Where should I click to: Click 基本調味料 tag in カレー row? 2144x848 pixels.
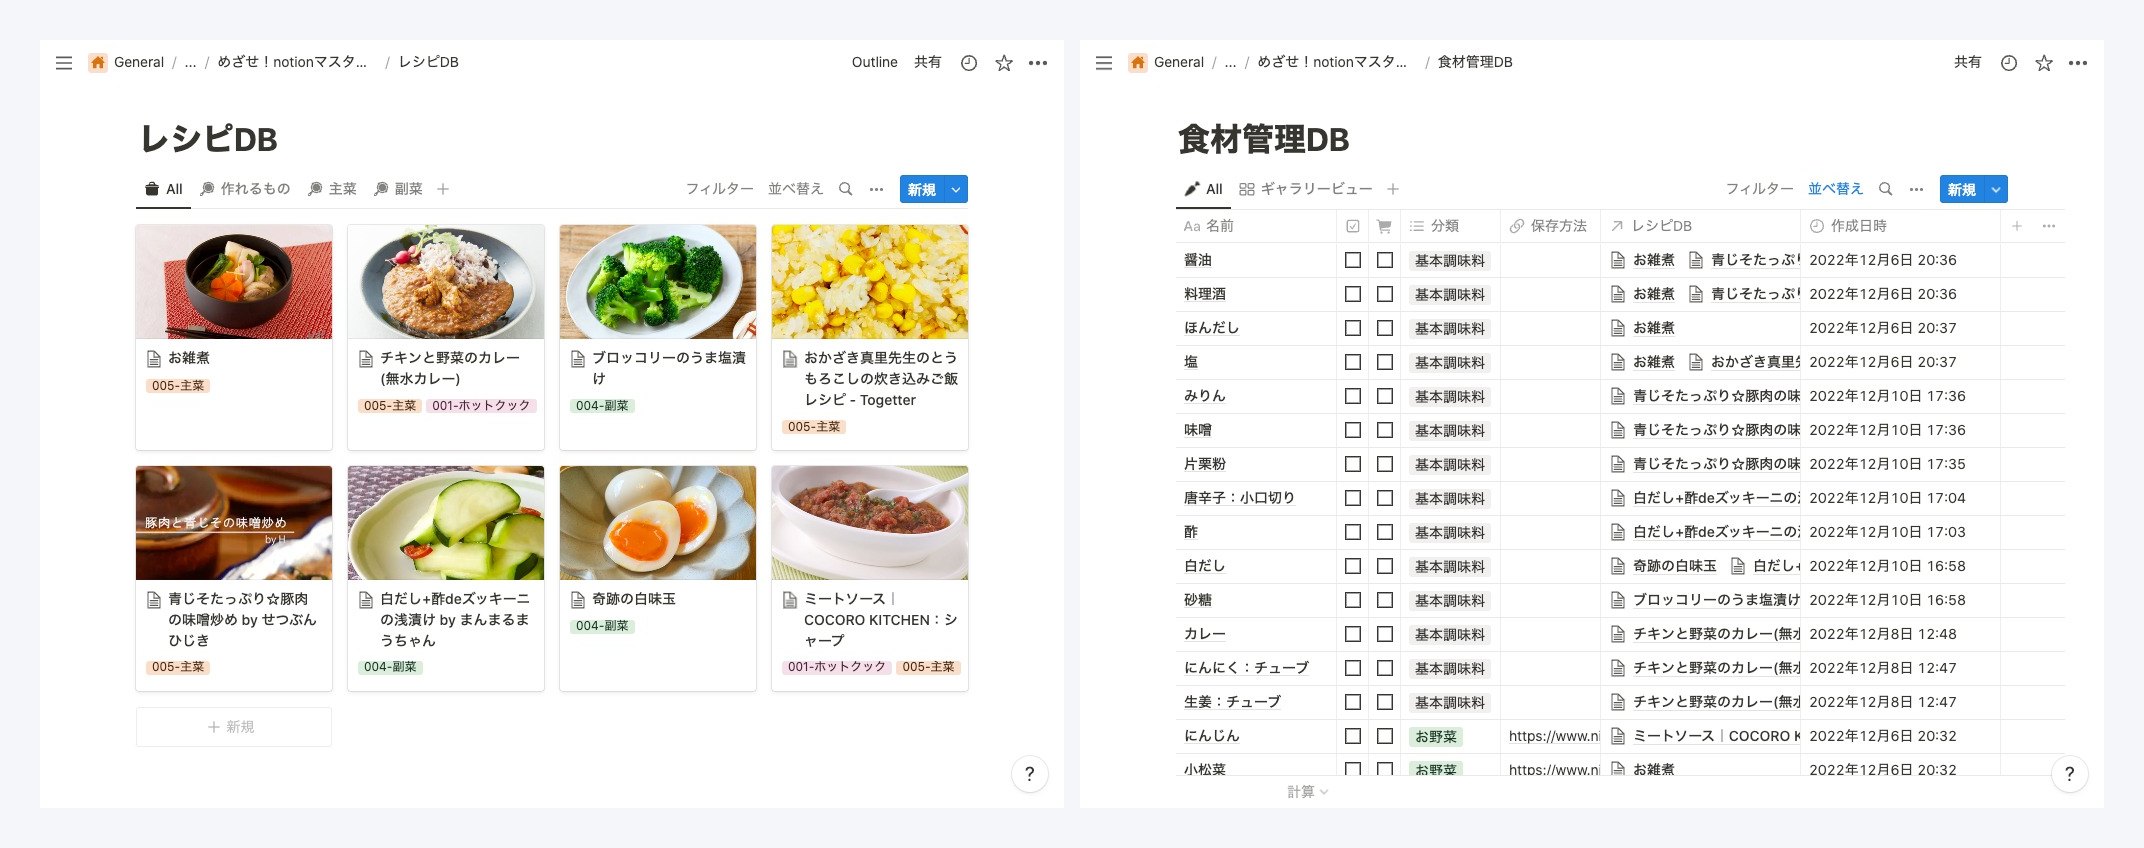[1450, 635]
